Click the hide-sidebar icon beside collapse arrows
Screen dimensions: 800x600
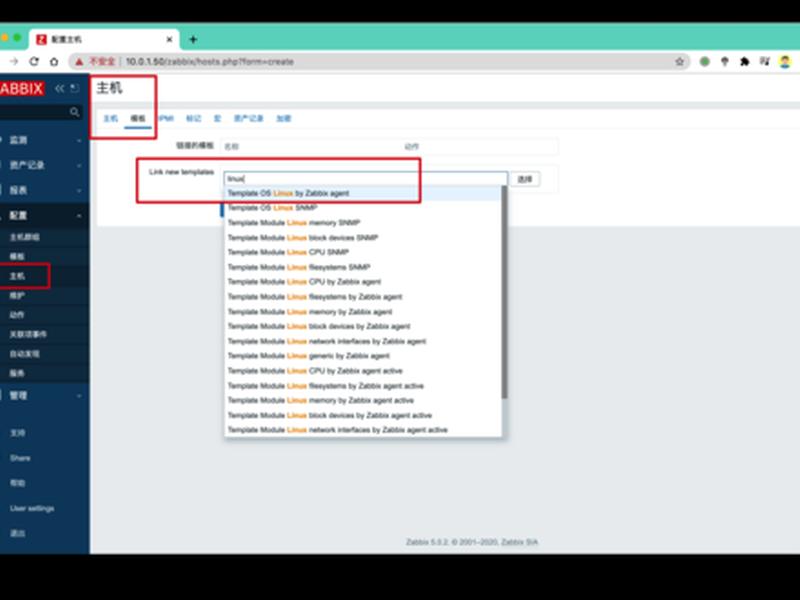point(74,88)
